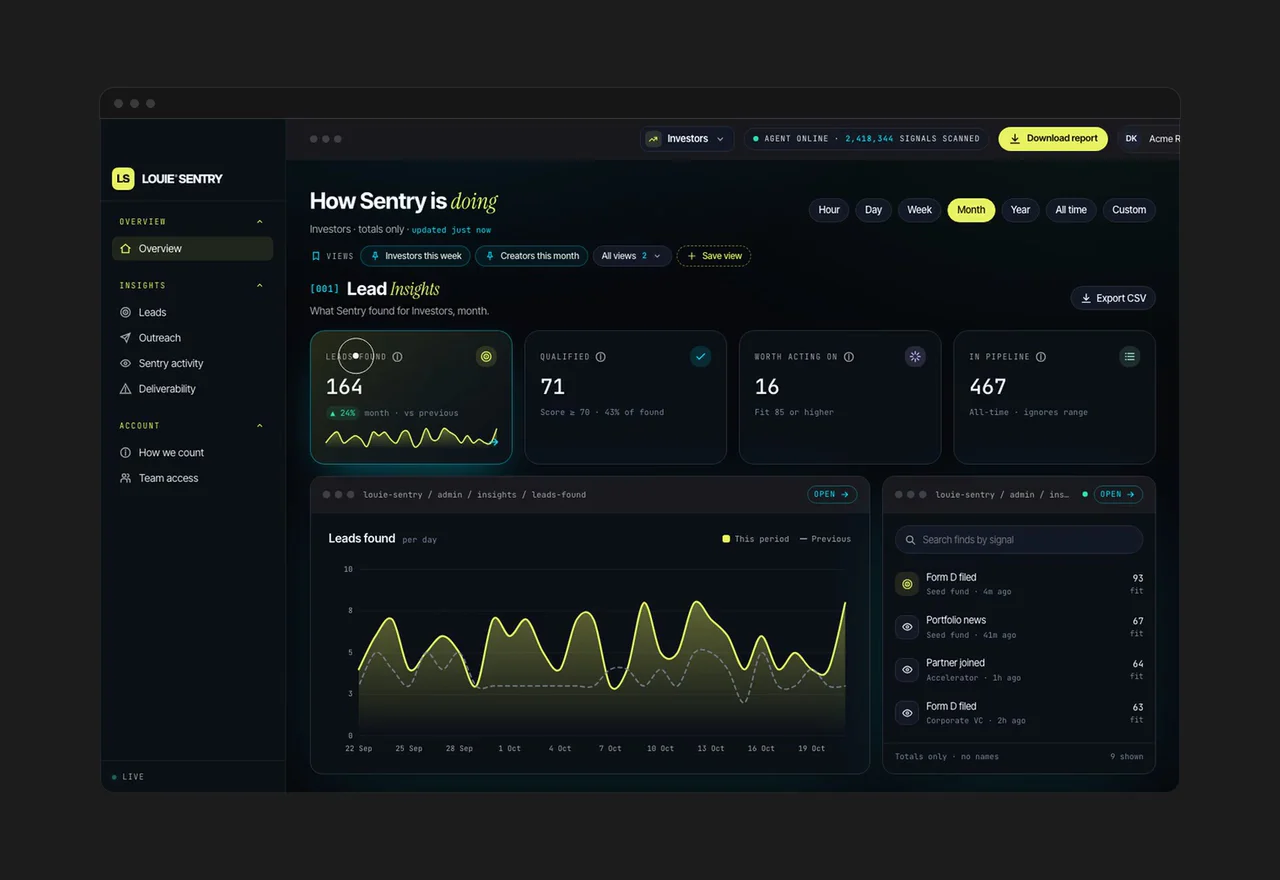Screen dimensions: 1280x880
Task: Open the Overview page in sidebar
Action: [192, 248]
